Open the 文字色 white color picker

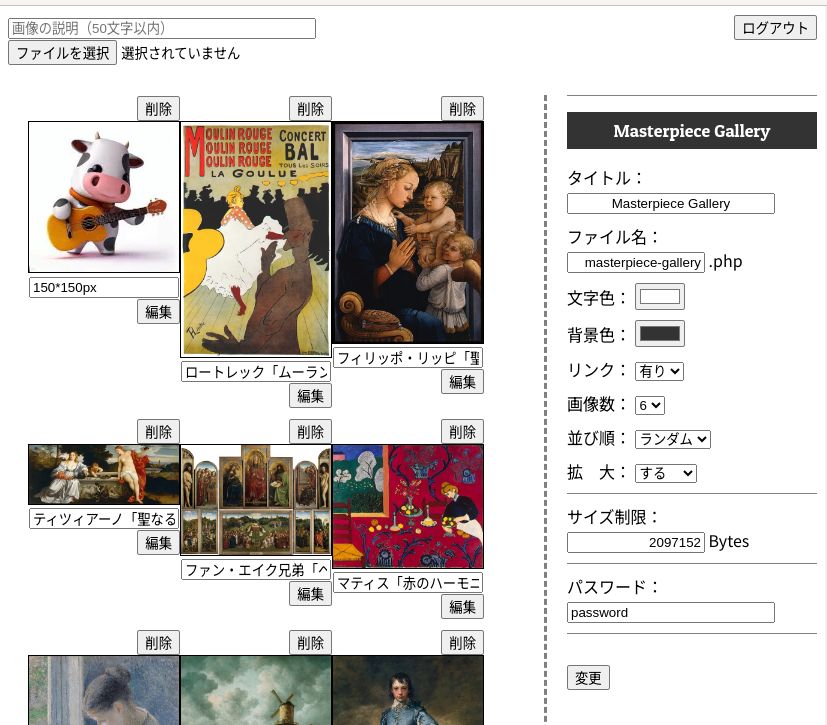660,296
